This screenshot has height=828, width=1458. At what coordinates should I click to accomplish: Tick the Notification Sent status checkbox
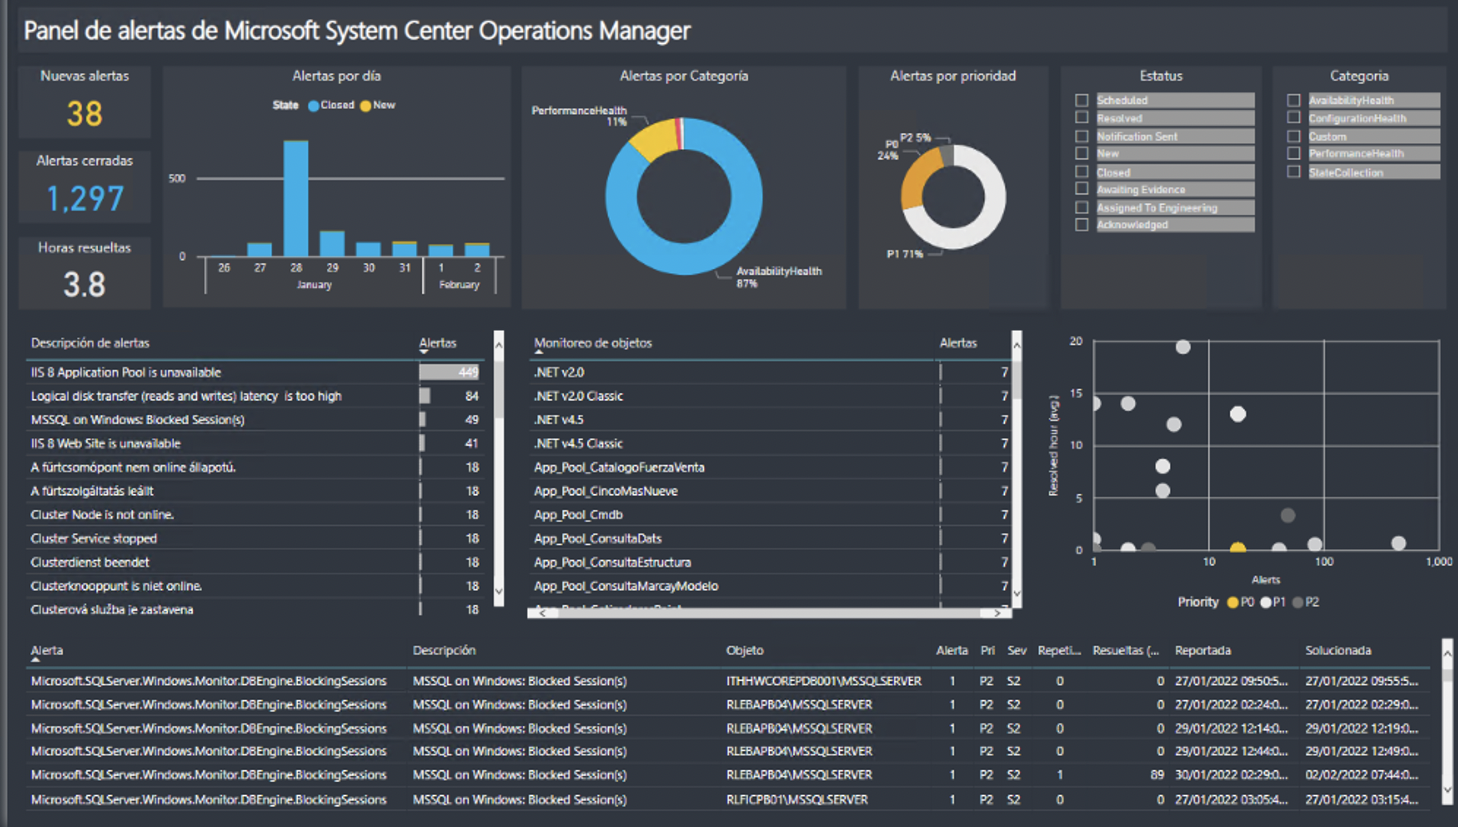tap(1082, 136)
